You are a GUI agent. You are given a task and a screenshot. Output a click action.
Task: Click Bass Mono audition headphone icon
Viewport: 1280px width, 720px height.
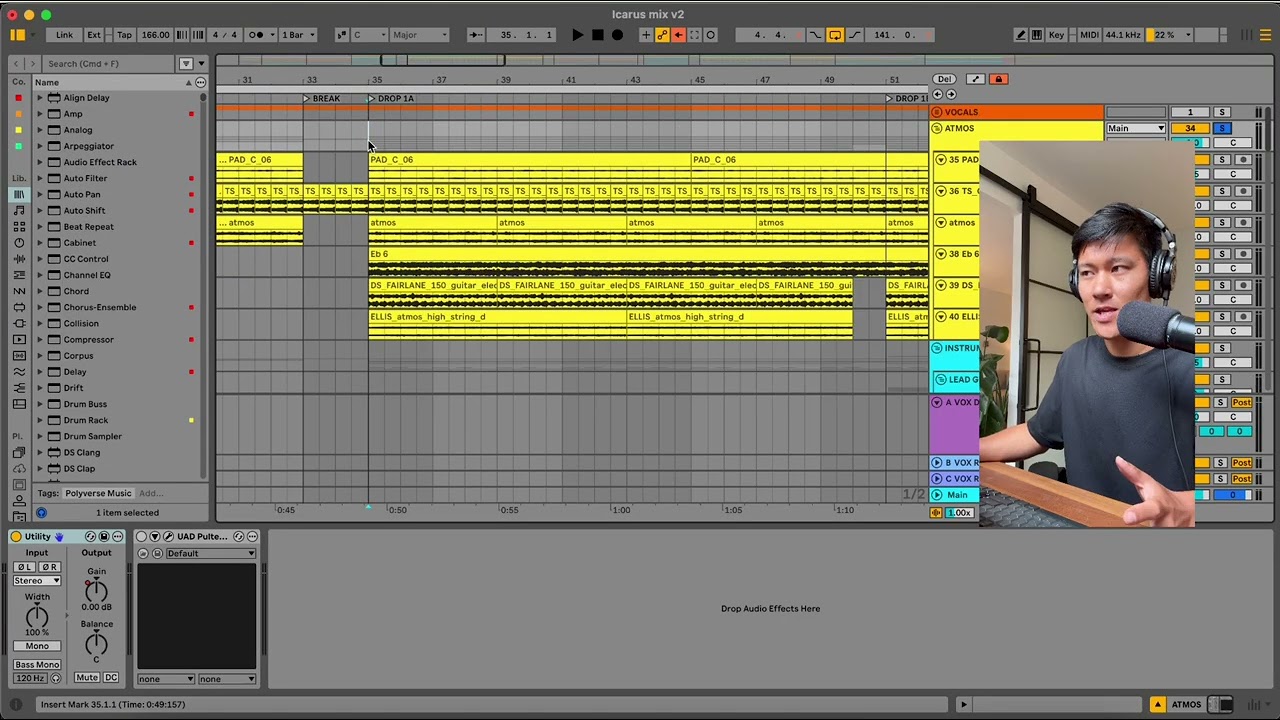(x=56, y=679)
